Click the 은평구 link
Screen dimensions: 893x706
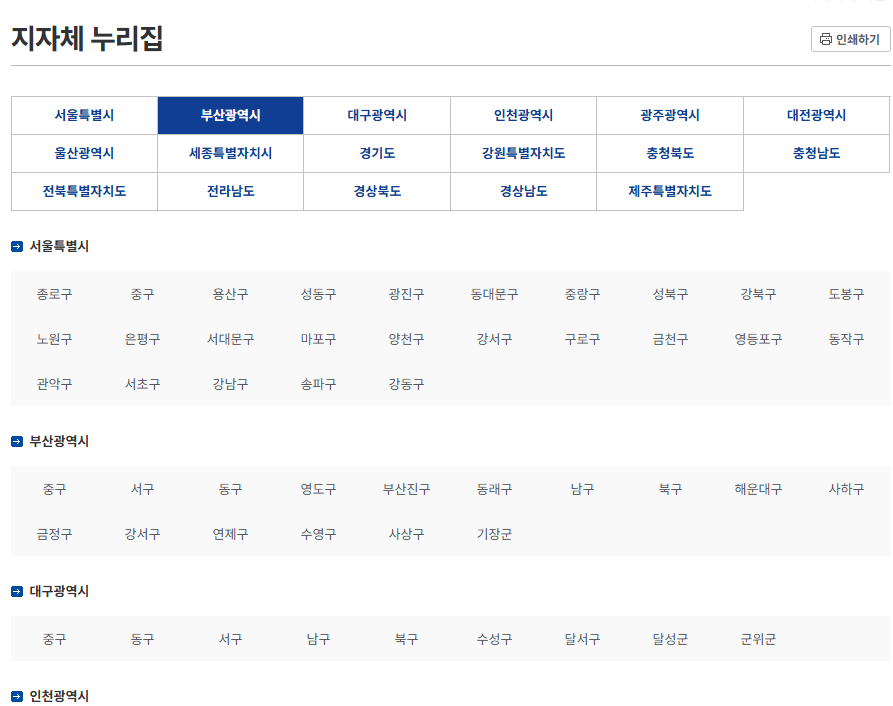point(142,339)
